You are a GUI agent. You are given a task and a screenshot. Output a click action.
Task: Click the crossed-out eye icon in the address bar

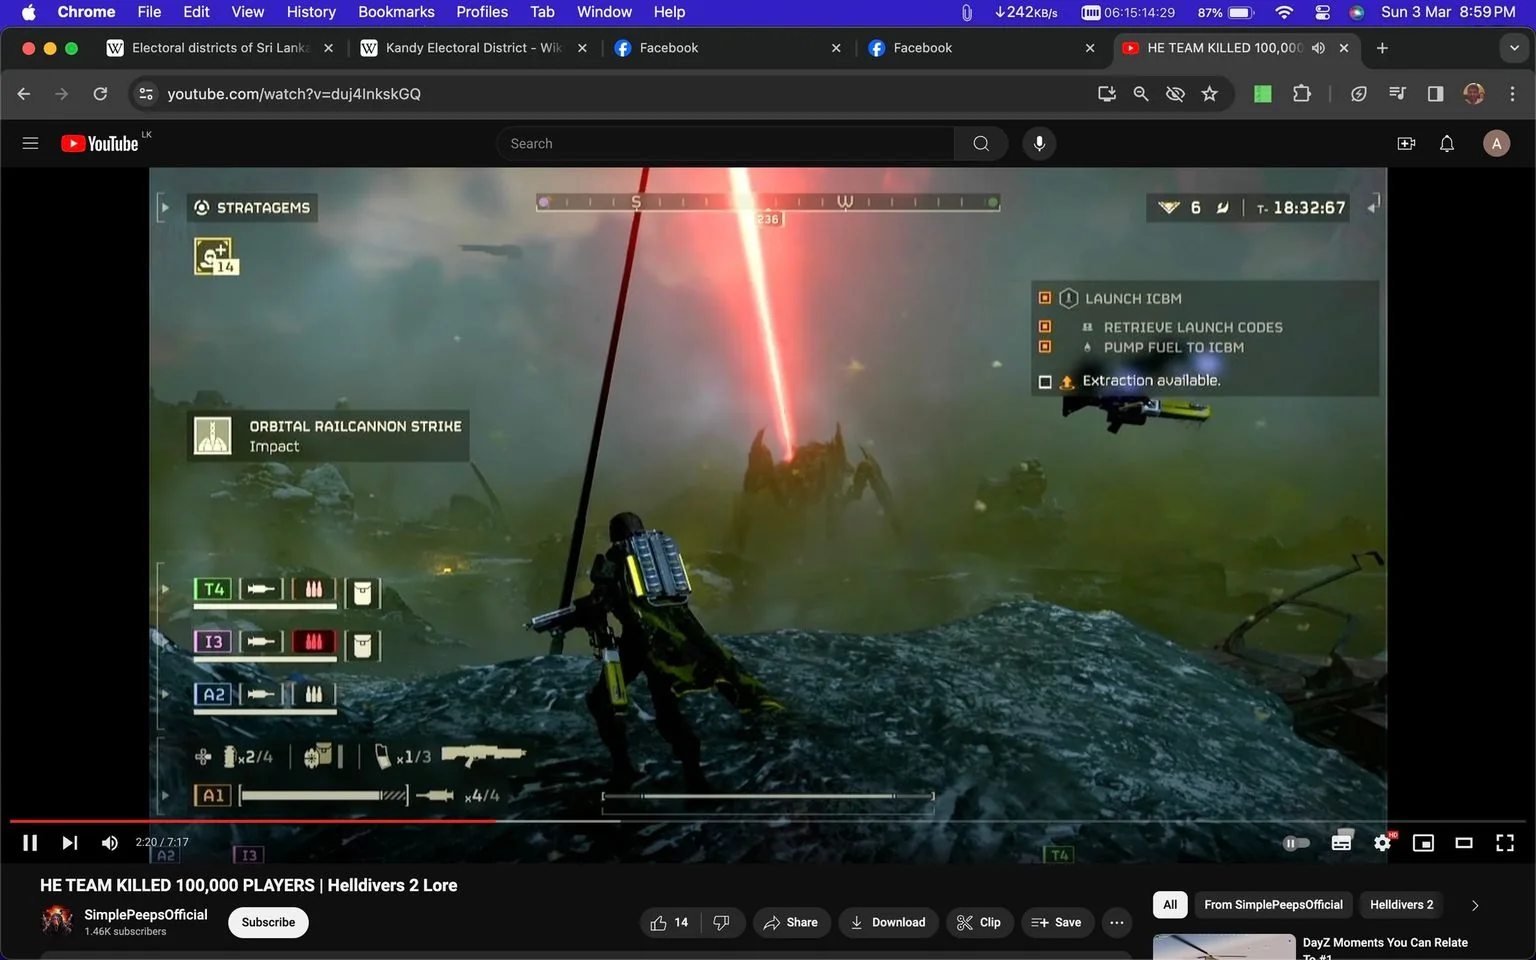pos(1175,93)
